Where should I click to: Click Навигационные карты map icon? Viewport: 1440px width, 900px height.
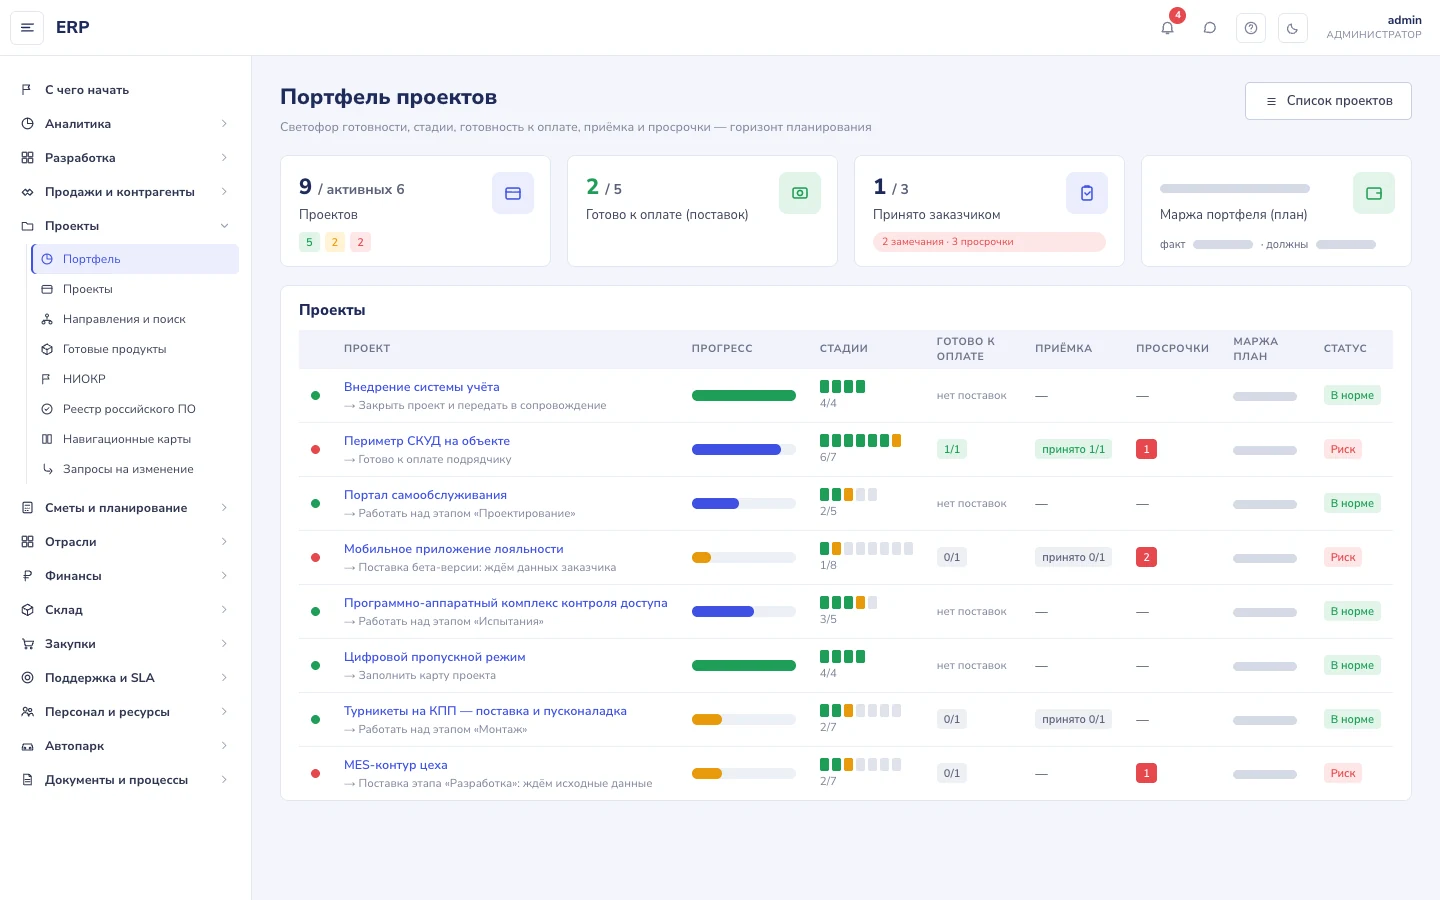pos(47,439)
